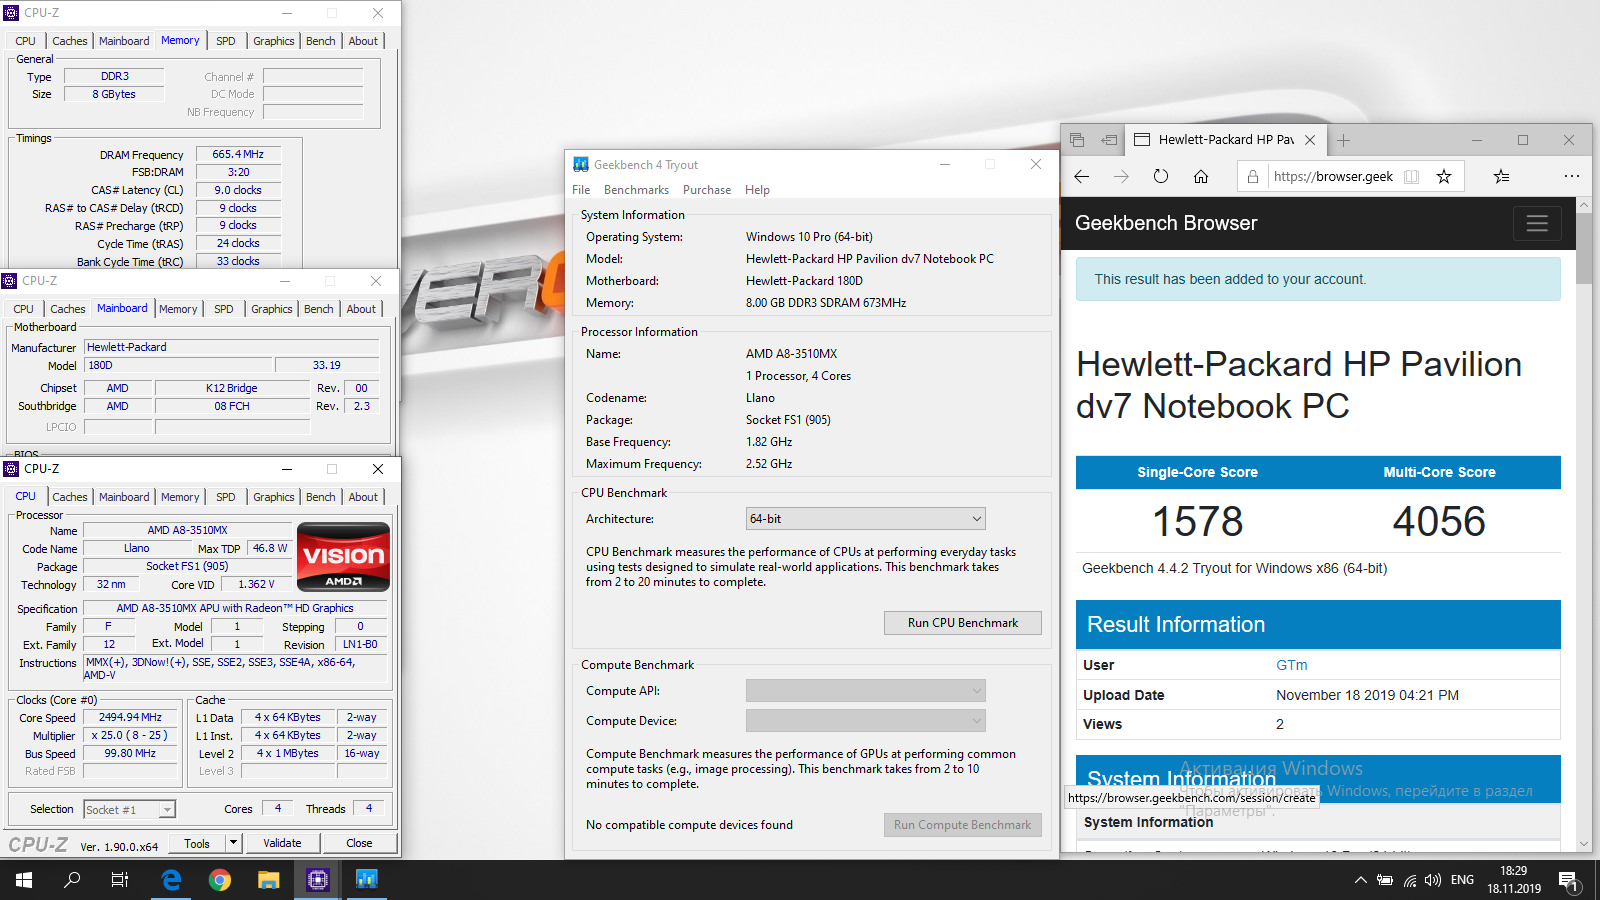
Task: Open the Benchmarks menu in Geekbench
Action: pyautogui.click(x=636, y=190)
